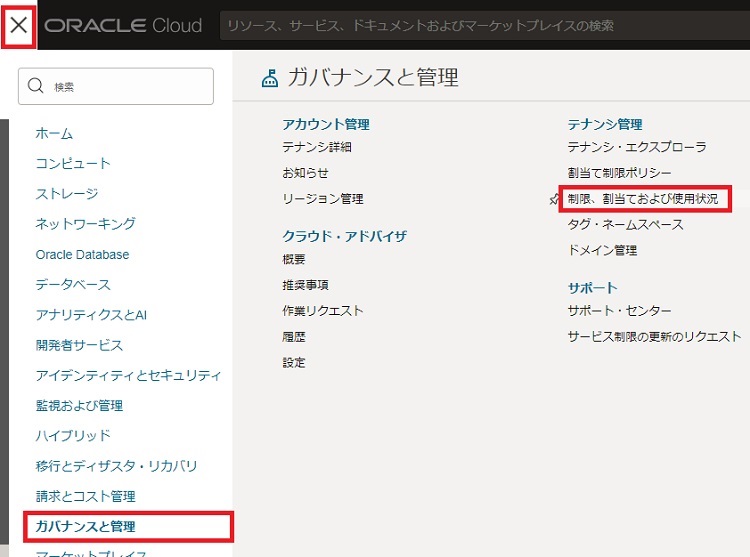Screen dimensions: 750x557
Task: Open Oracle Database menu entry
Action: click(82, 254)
